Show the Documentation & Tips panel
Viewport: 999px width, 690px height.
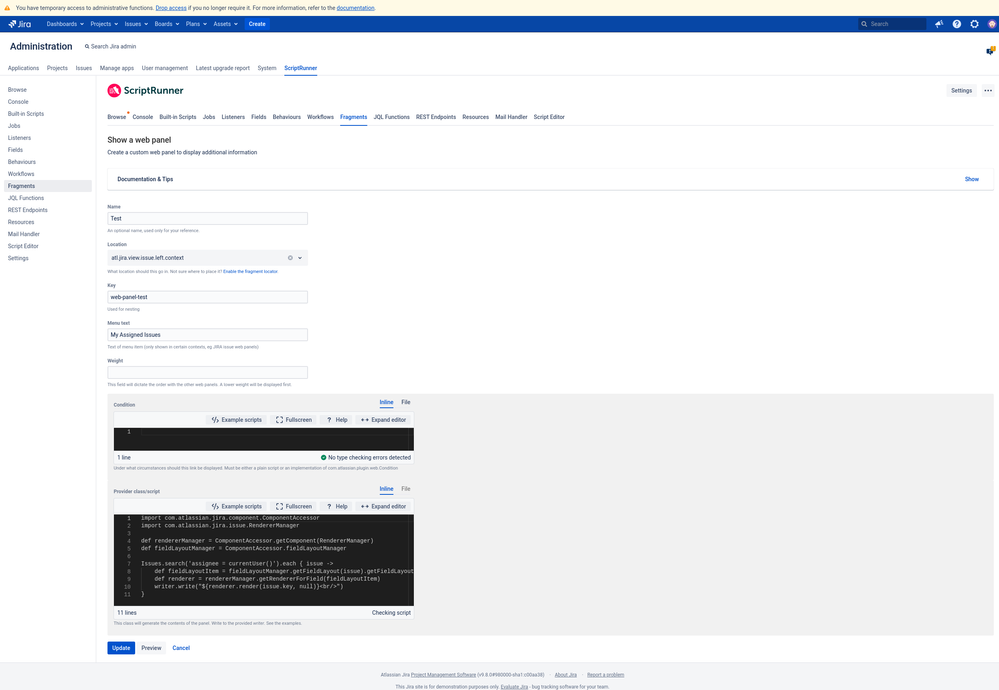point(971,179)
